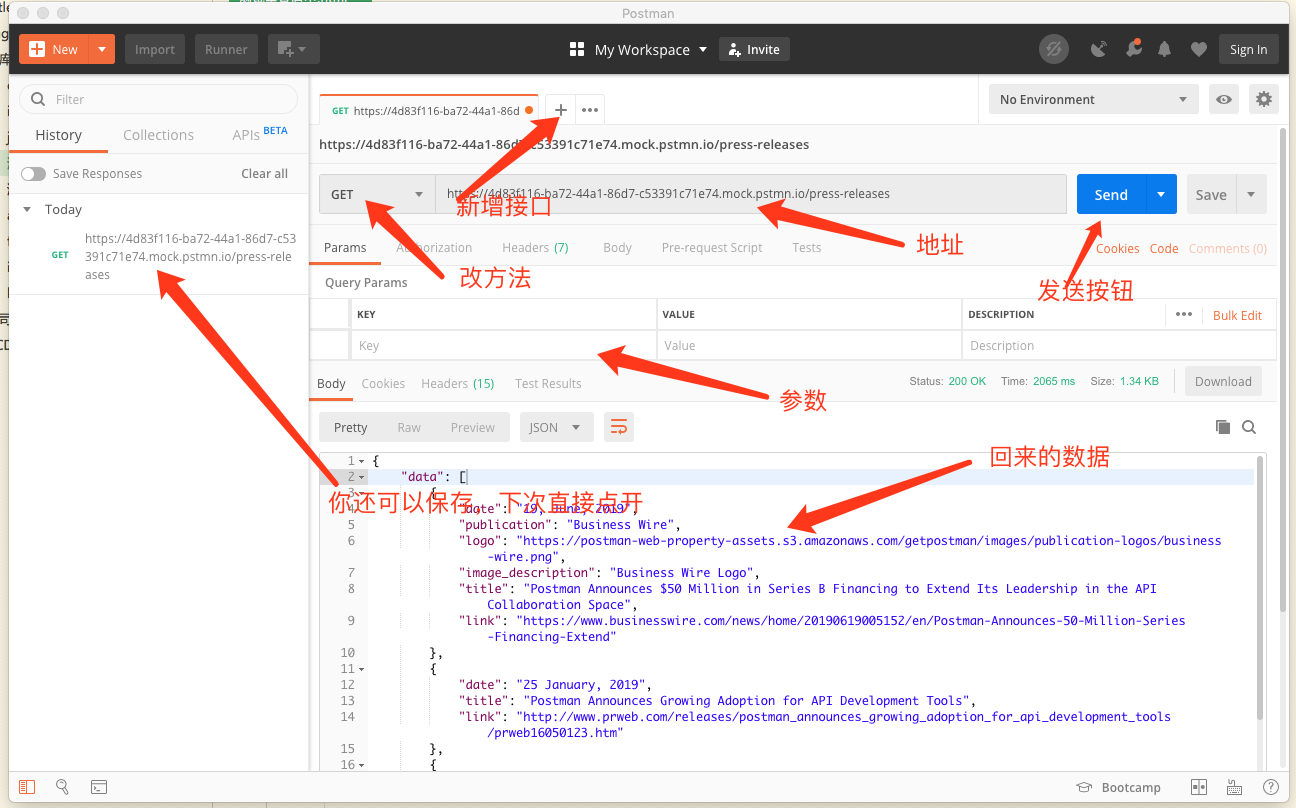Search the response body icon

pos(1249,427)
